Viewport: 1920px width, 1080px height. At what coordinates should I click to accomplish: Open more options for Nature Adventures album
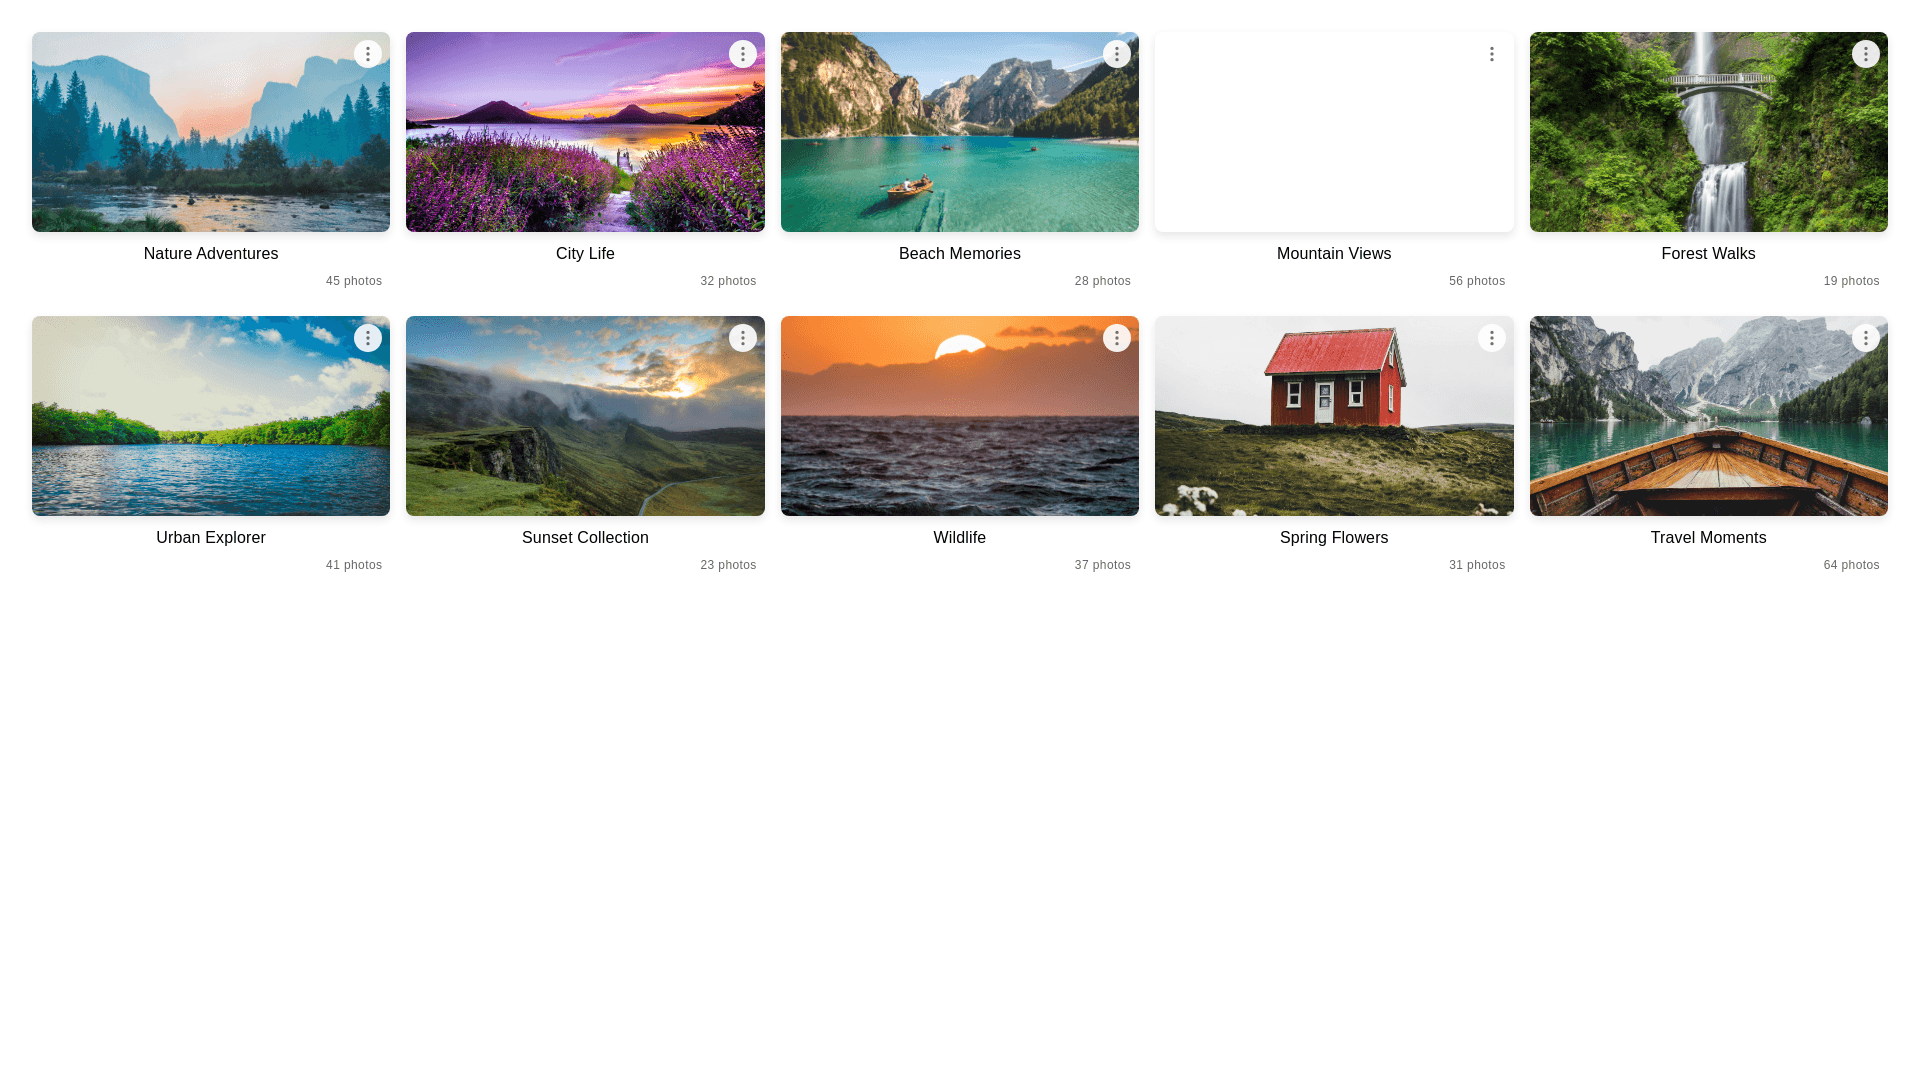click(368, 54)
